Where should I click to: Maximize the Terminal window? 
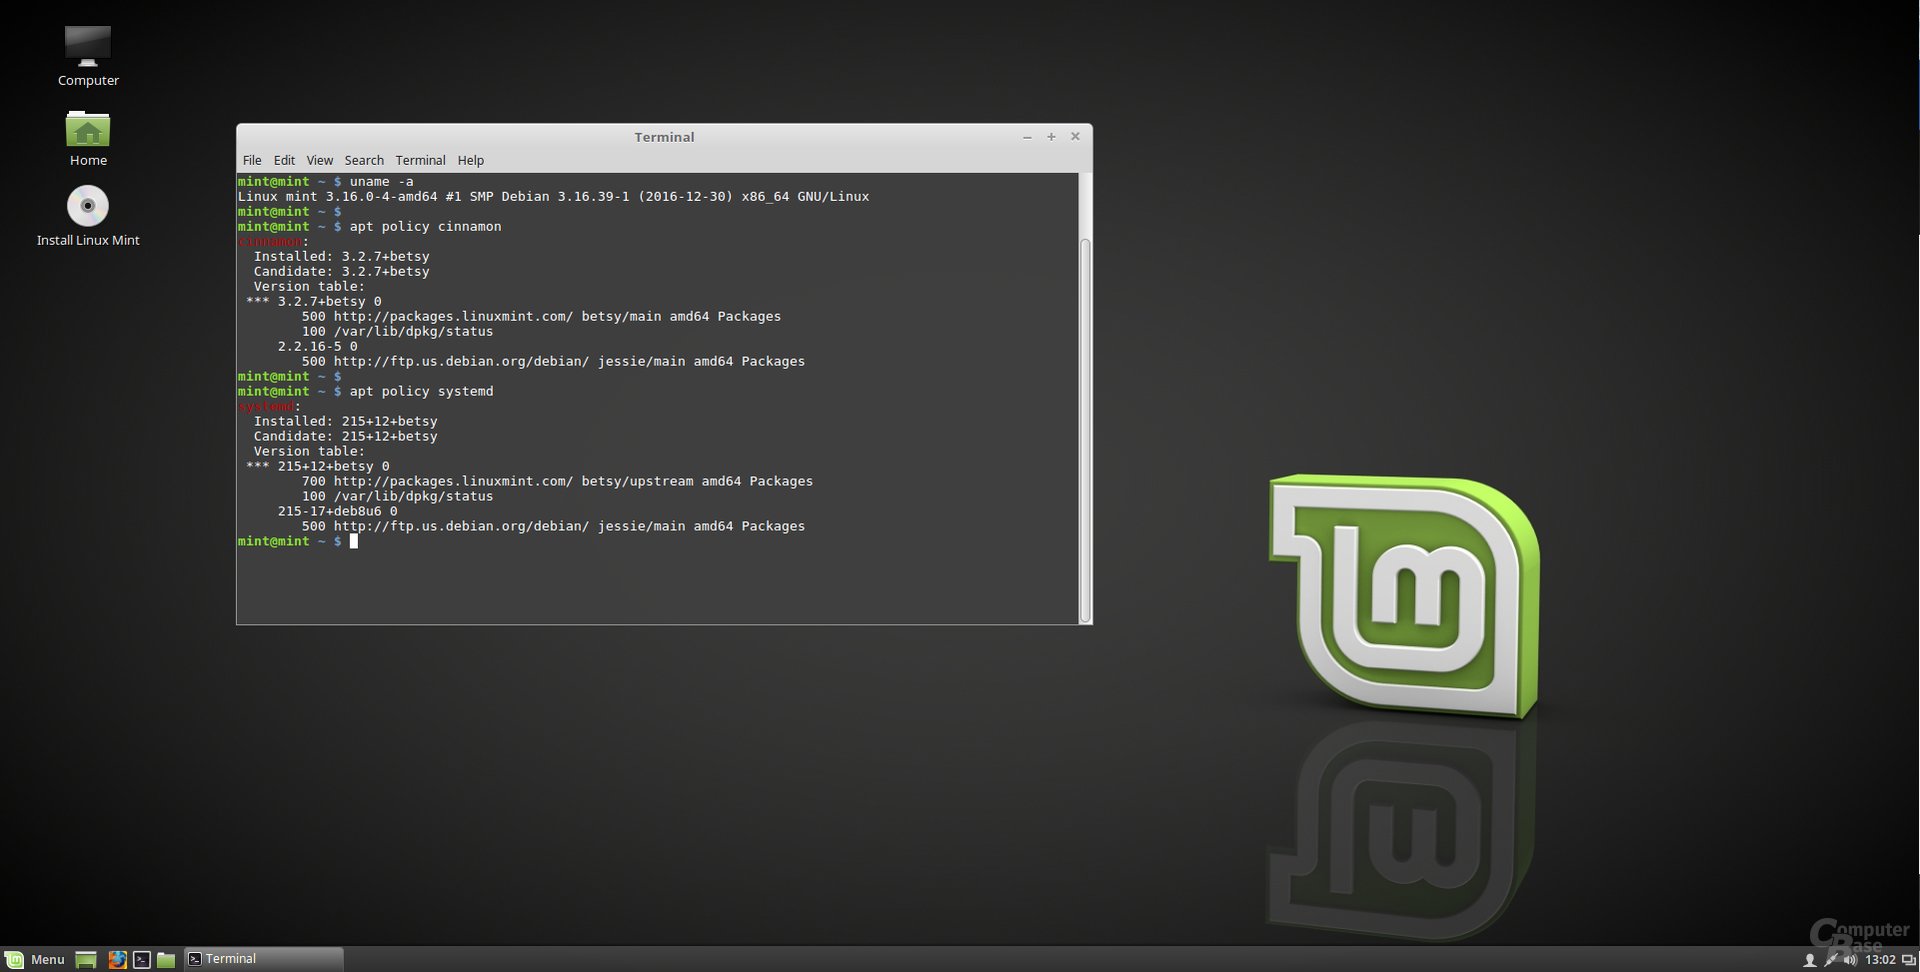(1051, 137)
